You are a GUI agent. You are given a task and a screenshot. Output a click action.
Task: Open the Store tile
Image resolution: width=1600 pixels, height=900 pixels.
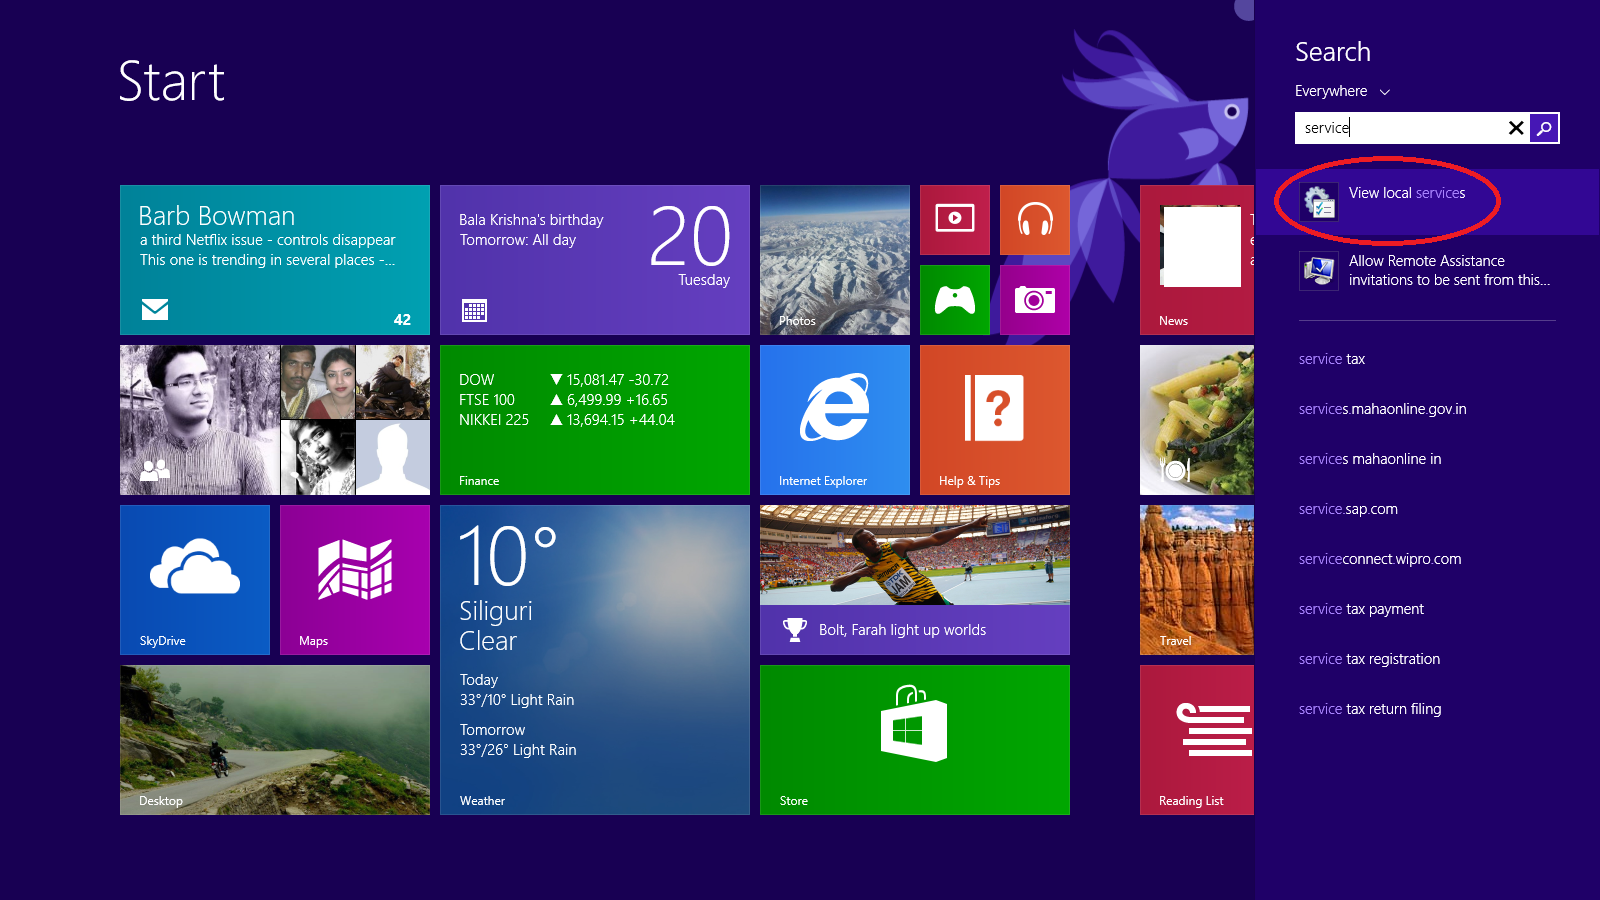coord(915,740)
